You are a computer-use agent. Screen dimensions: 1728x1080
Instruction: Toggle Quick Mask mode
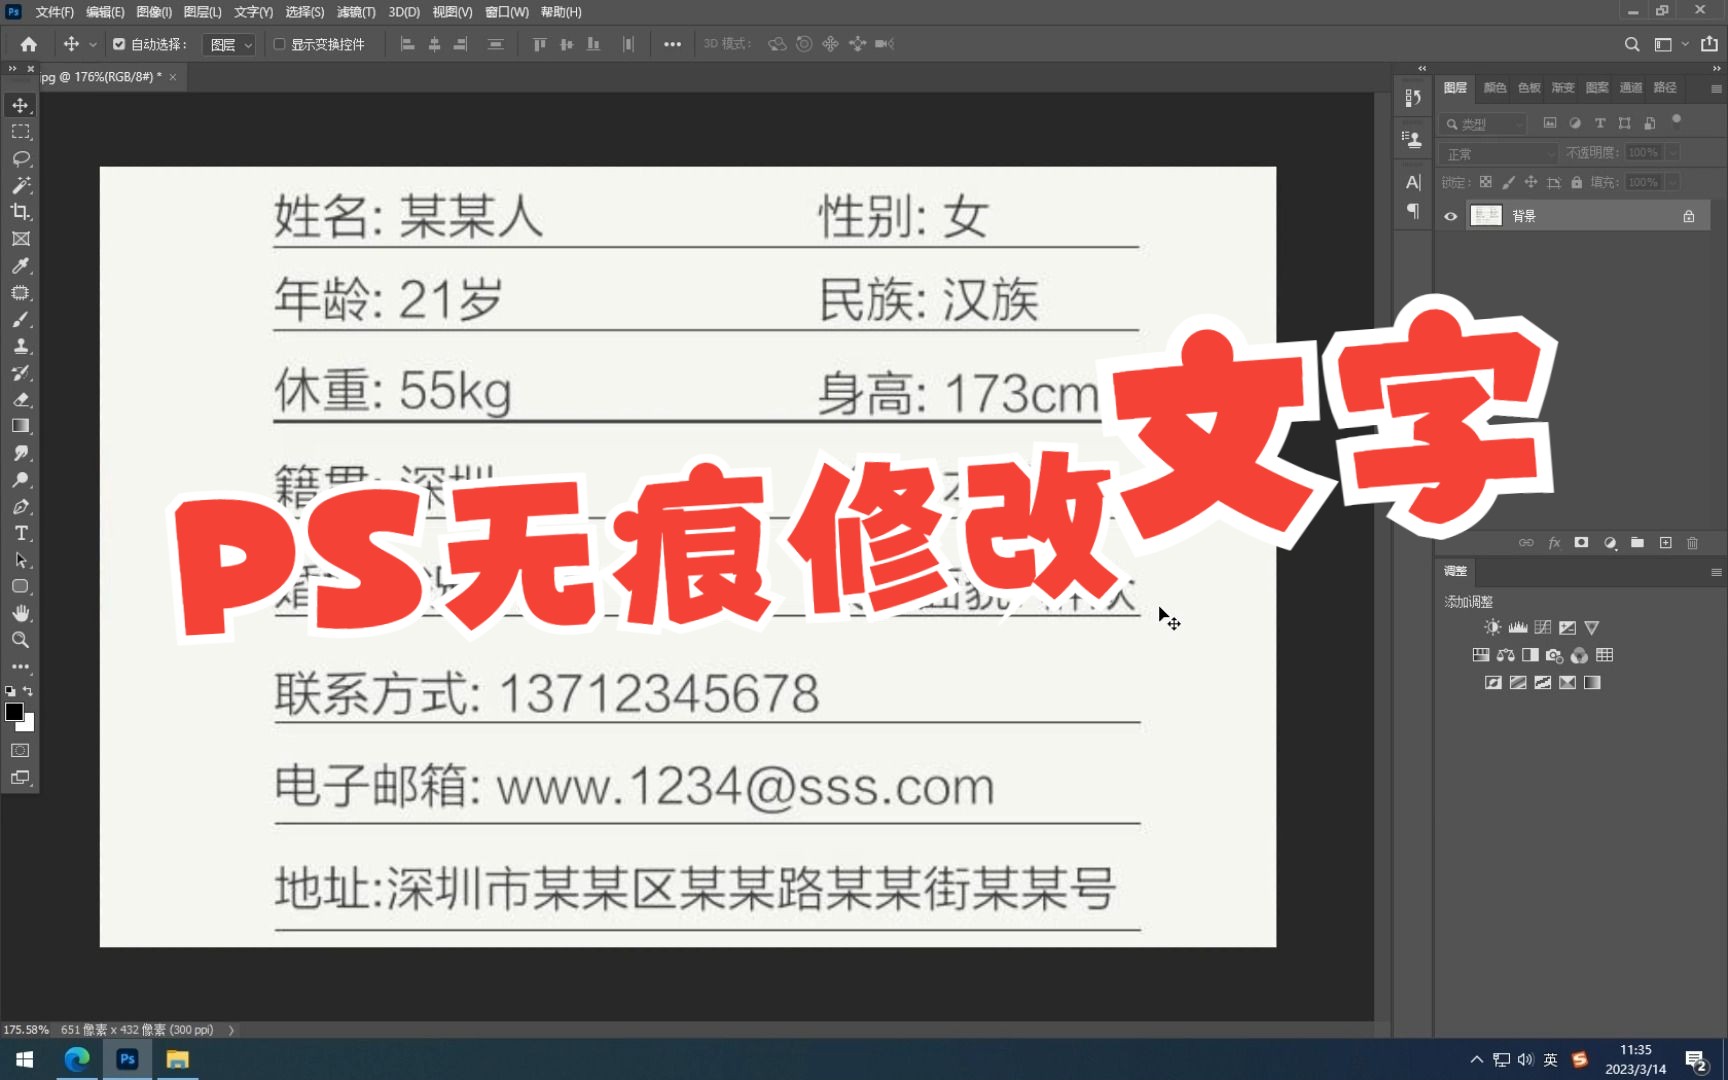point(20,750)
